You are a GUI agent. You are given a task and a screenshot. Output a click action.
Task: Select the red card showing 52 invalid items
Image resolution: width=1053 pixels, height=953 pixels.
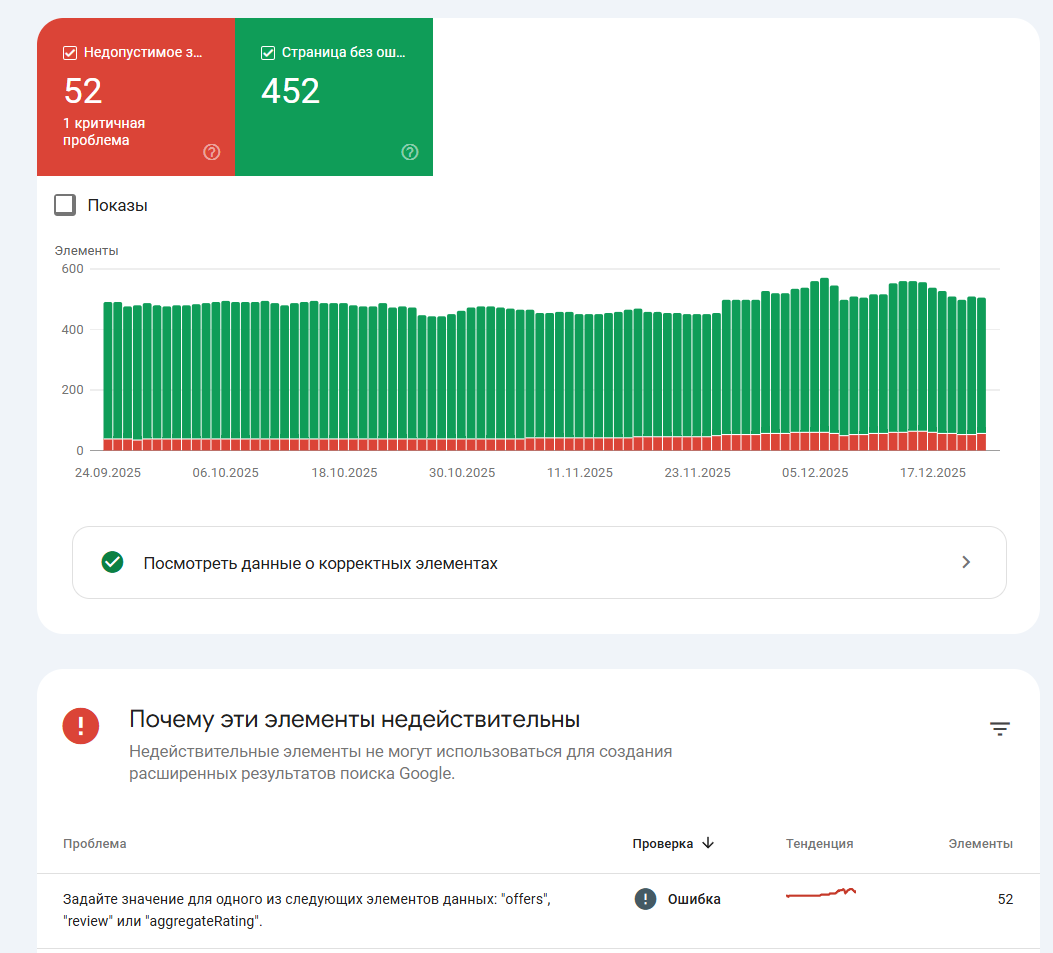point(136,97)
